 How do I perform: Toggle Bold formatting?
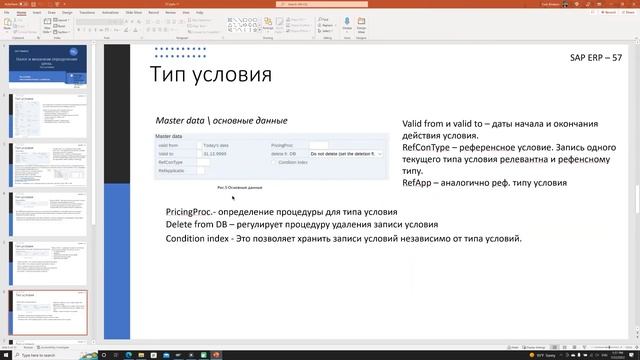point(79,30)
